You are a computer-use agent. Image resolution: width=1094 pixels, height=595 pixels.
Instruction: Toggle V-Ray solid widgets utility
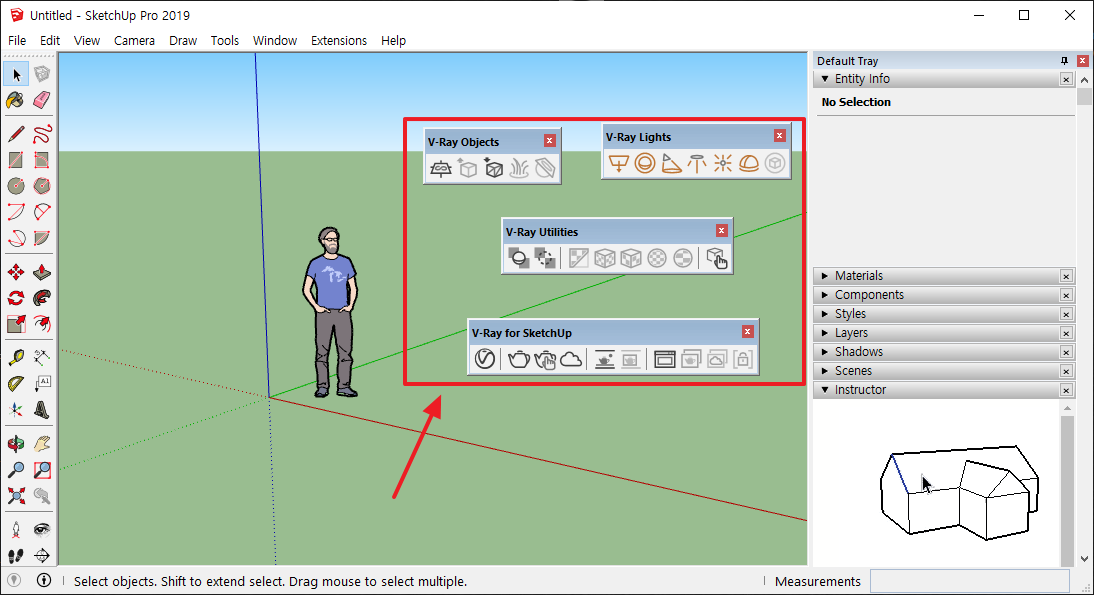click(518, 258)
